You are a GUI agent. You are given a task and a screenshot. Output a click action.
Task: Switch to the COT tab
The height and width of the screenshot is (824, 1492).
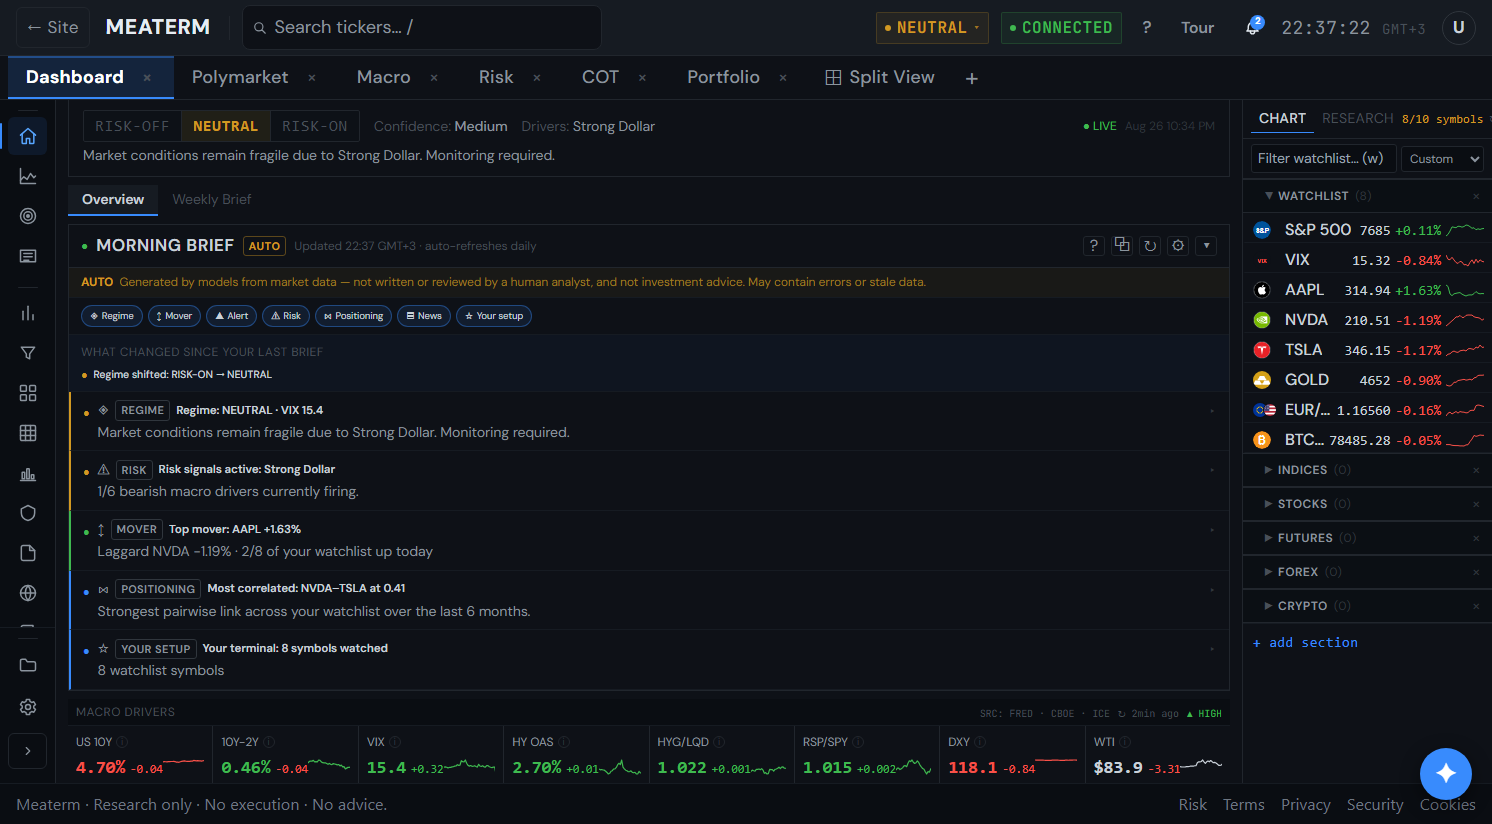click(x=600, y=77)
